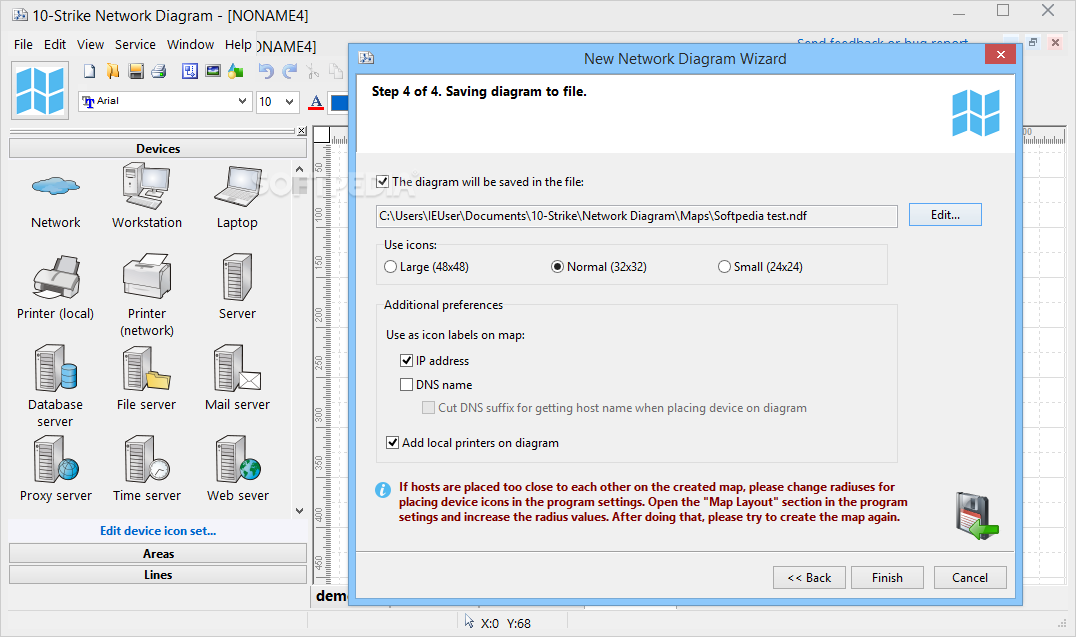This screenshot has width=1076, height=637.
Task: Close the Devices side panel
Action: pyautogui.click(x=302, y=130)
